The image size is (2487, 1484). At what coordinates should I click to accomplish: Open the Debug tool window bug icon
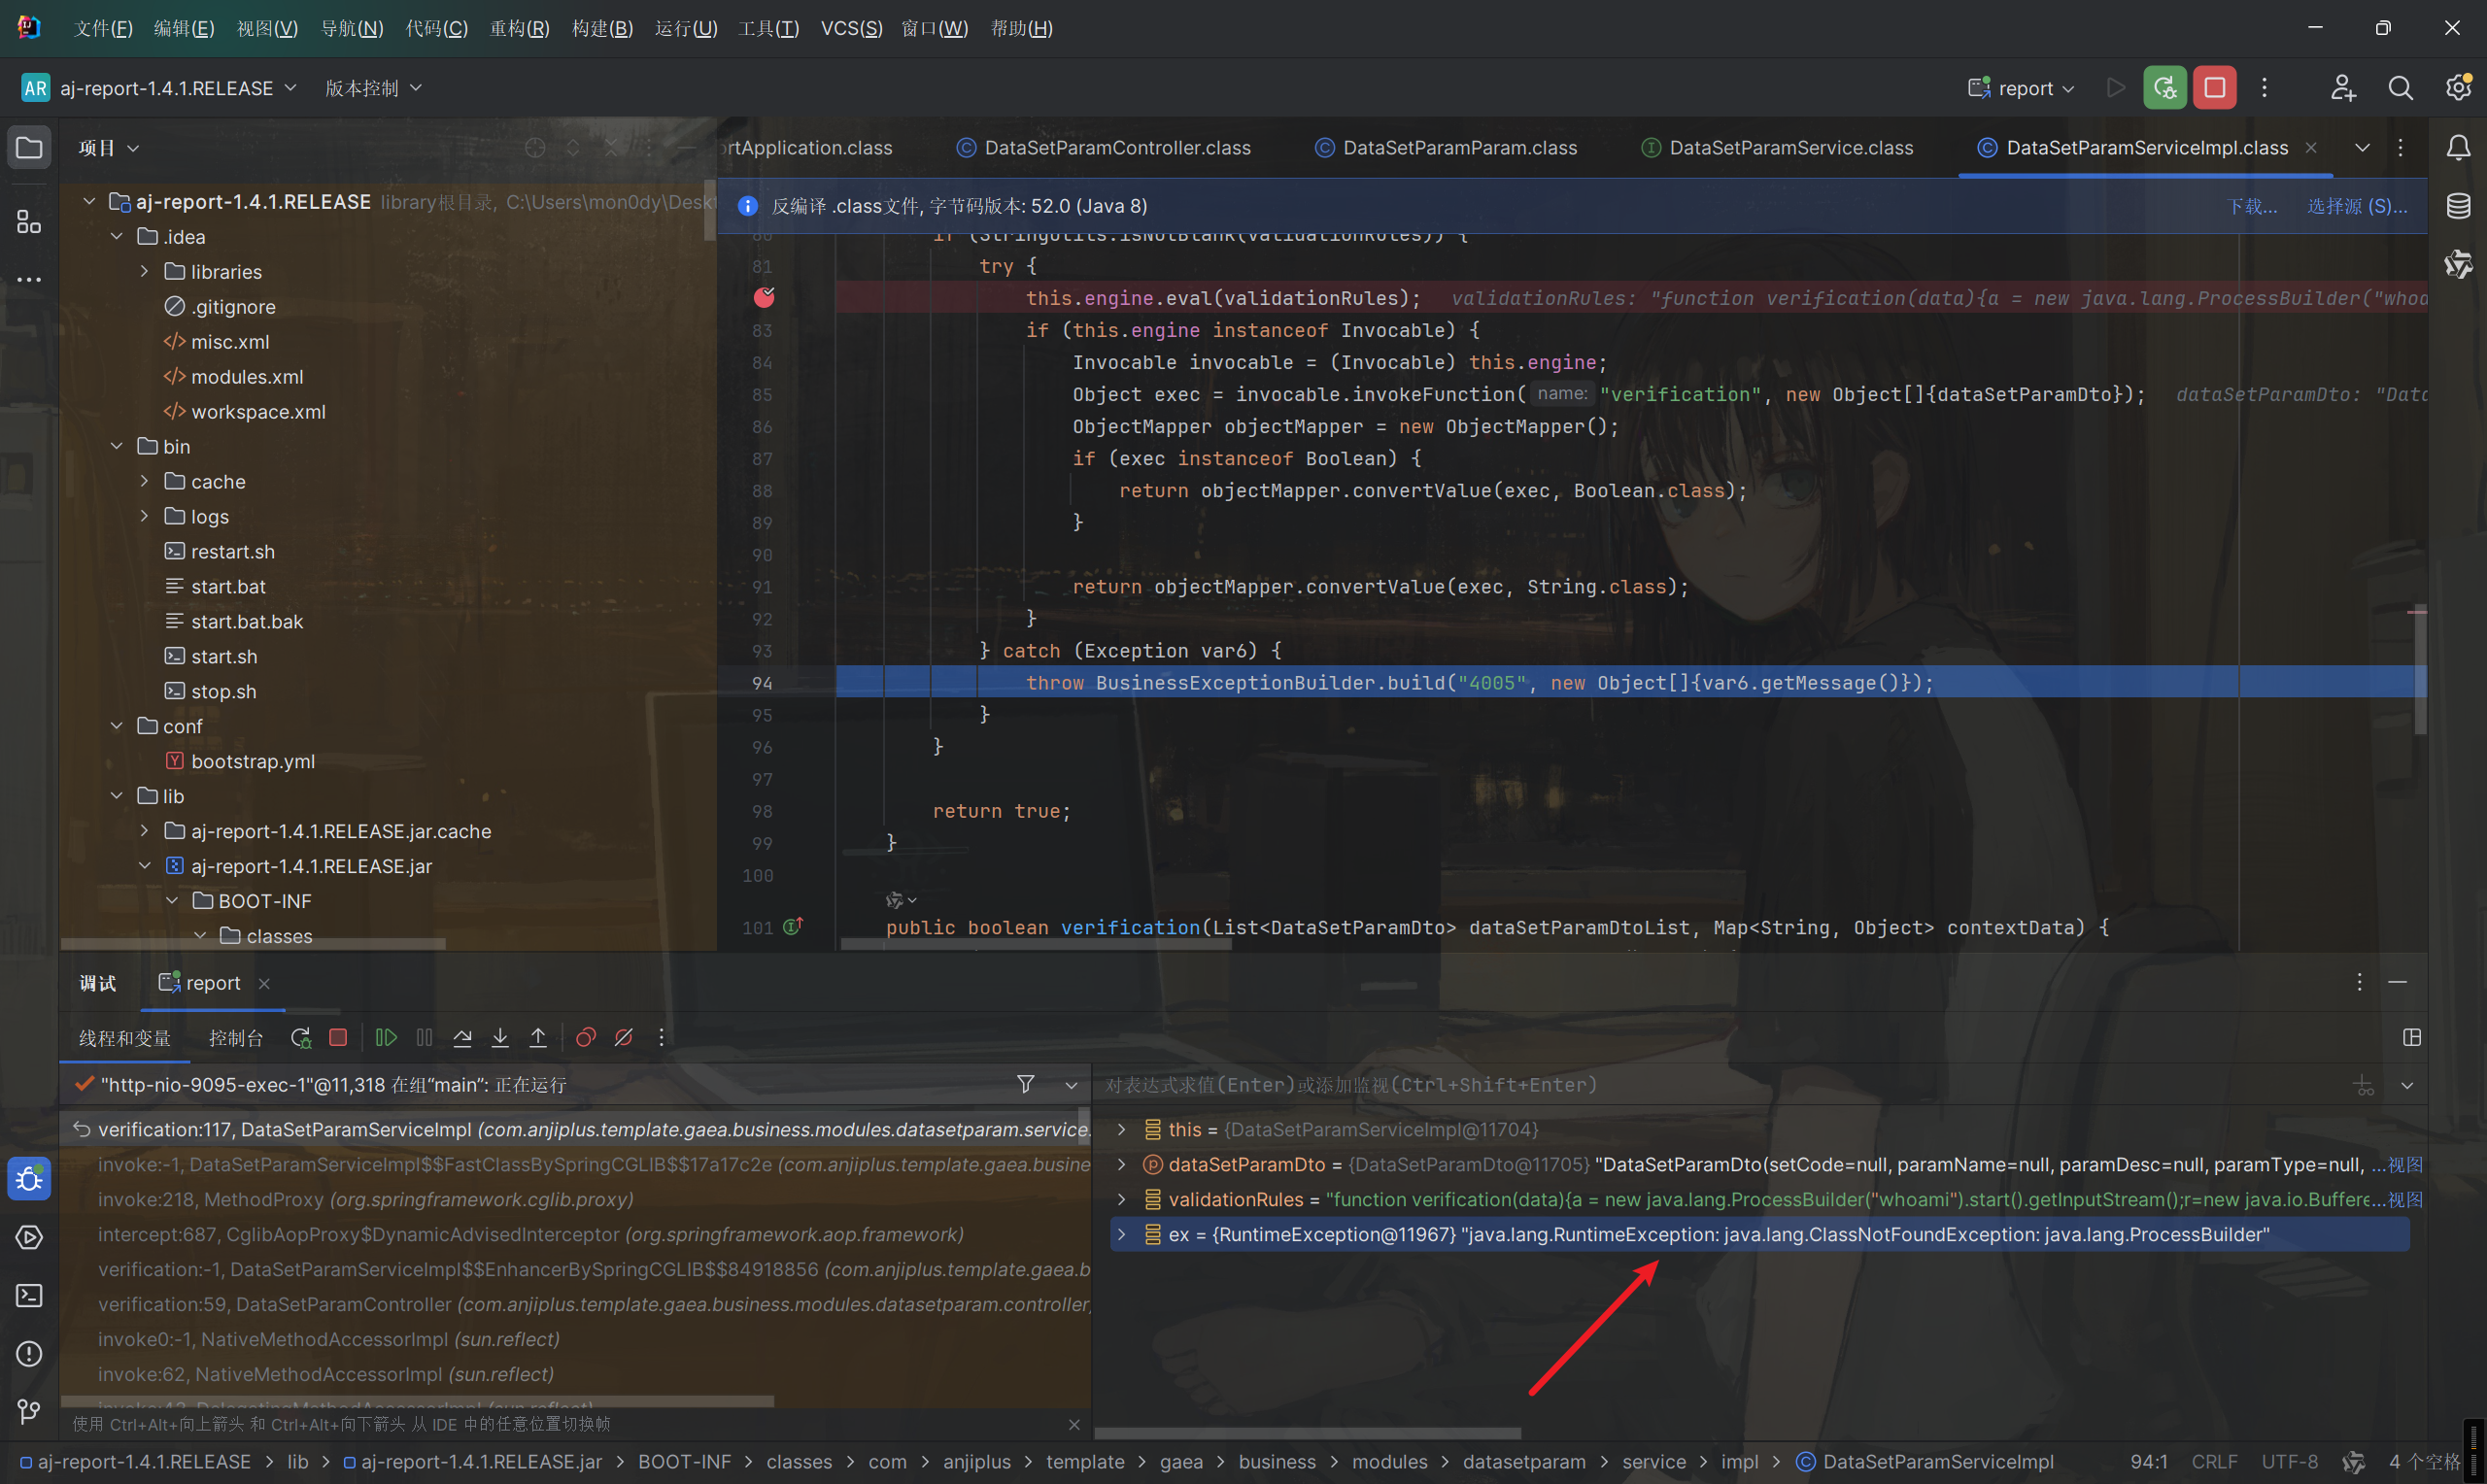[x=29, y=1179]
